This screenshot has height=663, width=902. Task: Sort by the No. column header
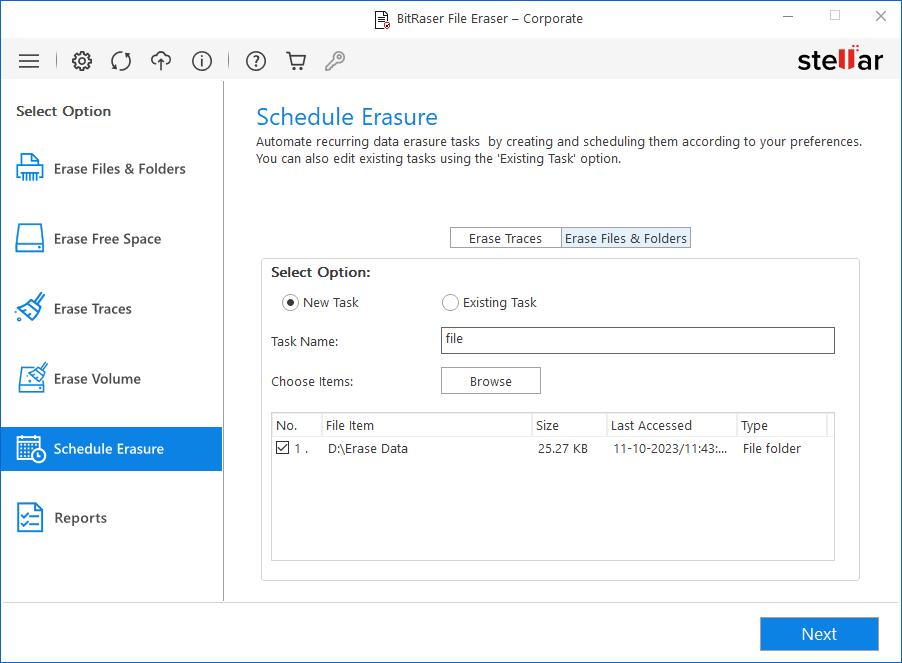coord(297,426)
